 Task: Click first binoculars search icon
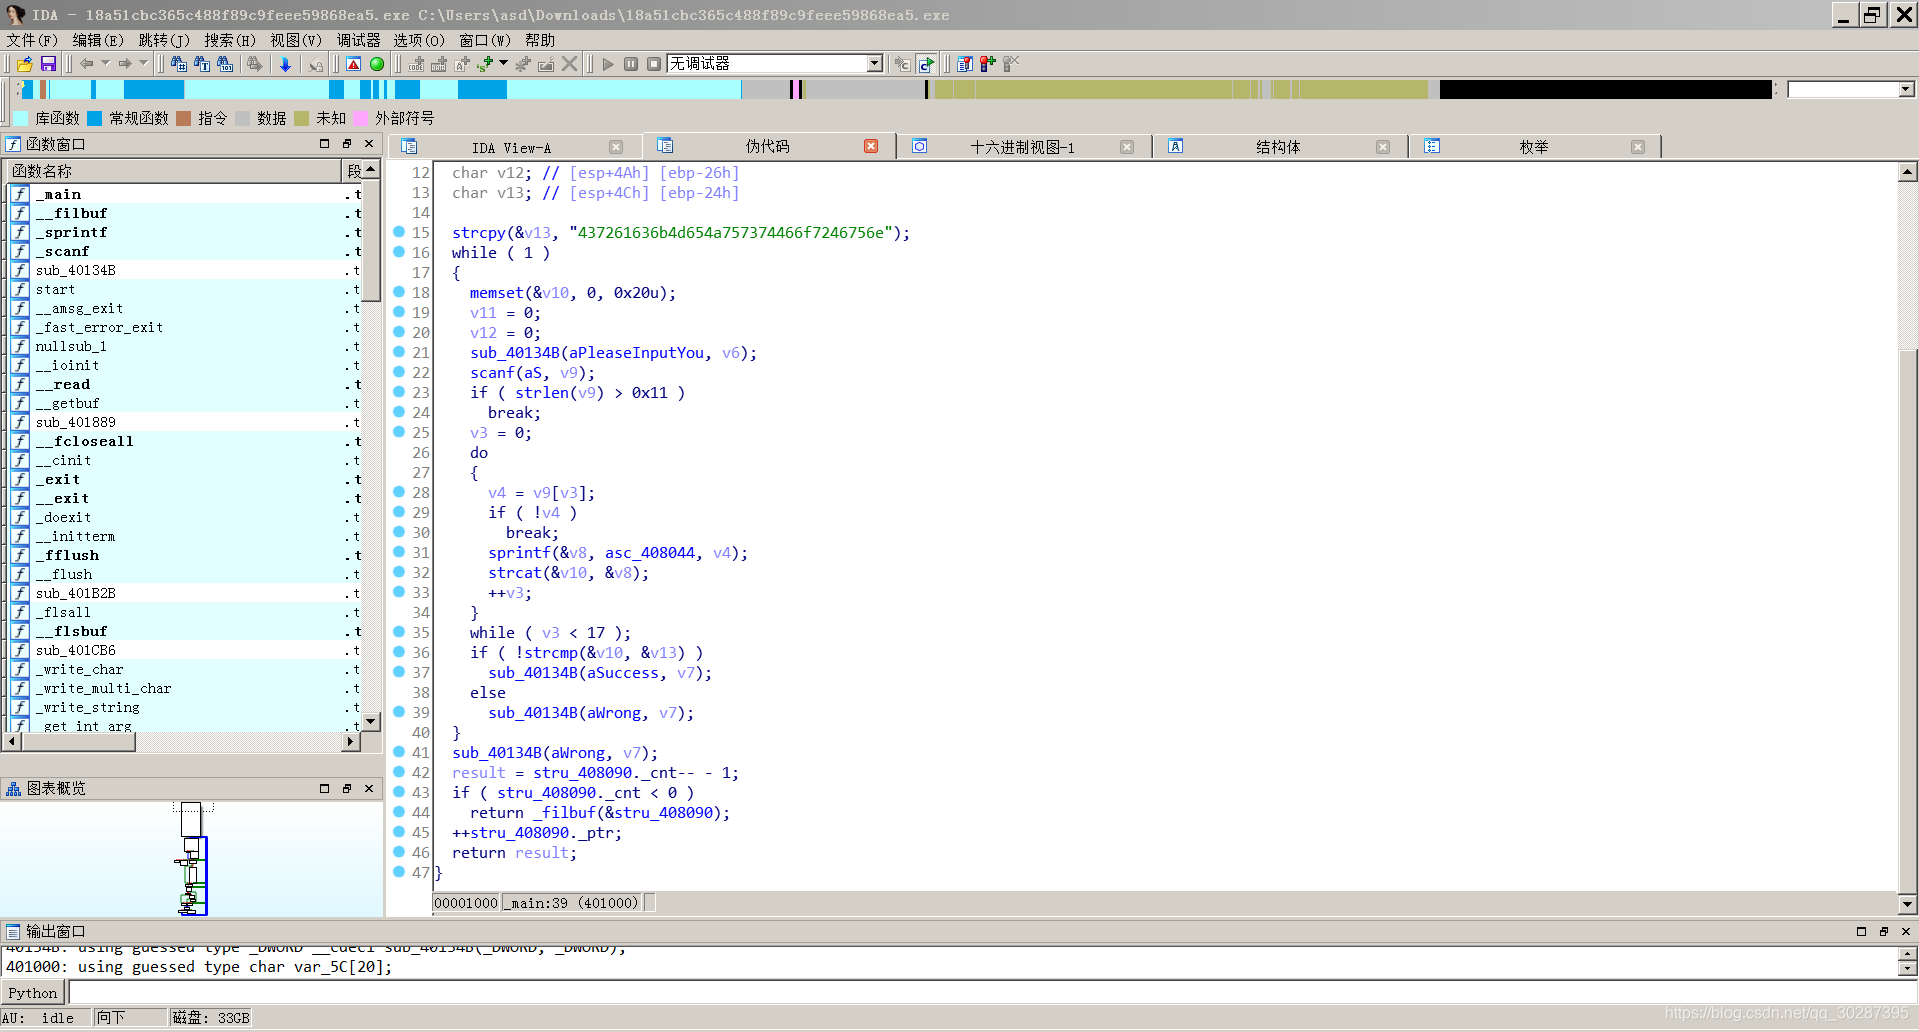(179, 64)
